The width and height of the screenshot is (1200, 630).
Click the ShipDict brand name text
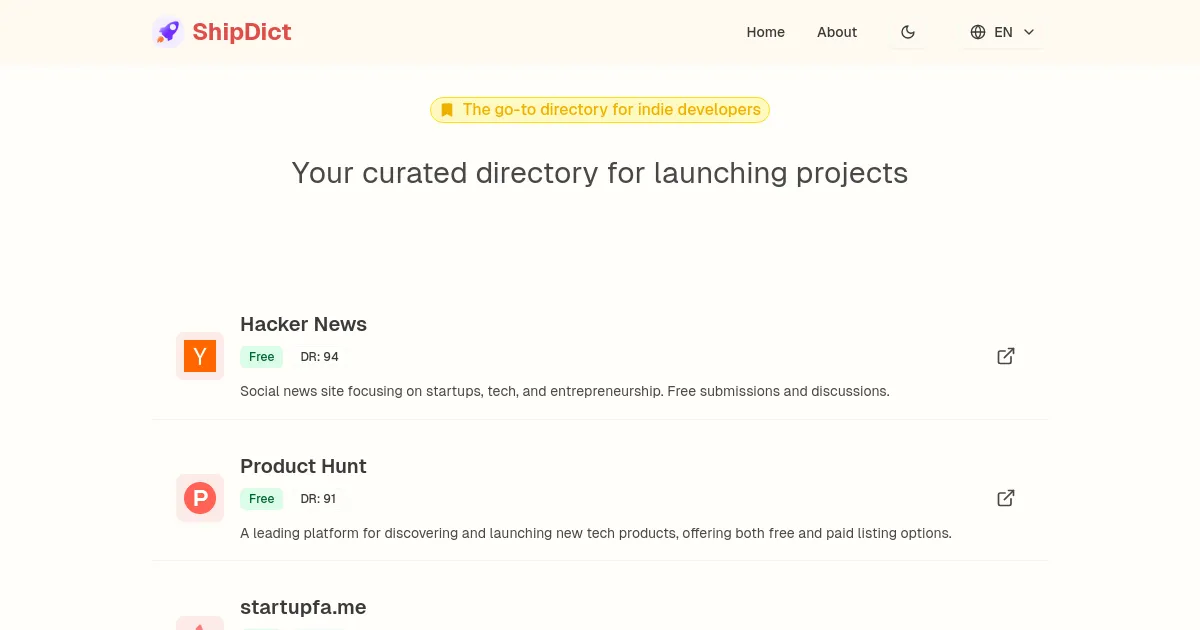(242, 32)
